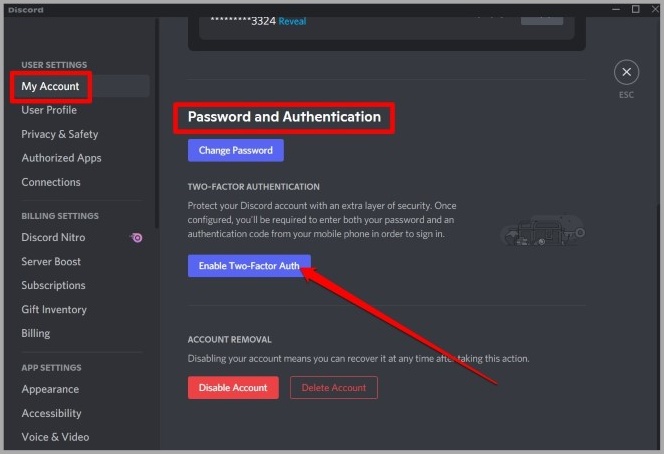
Task: Click the USER SETTINGS sidebar header
Action: coord(54,65)
